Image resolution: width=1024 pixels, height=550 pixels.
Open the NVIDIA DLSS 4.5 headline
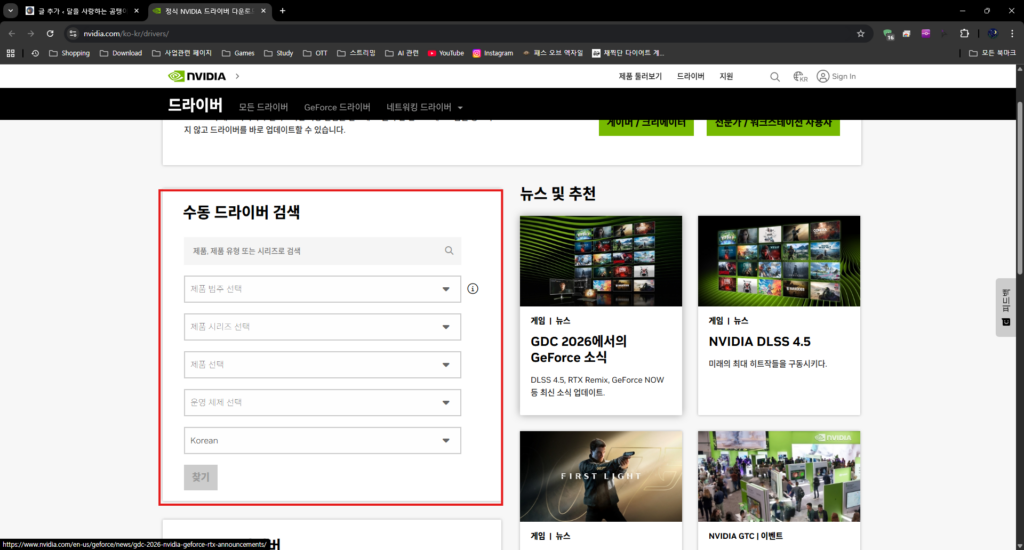pyautogui.click(x=760, y=342)
